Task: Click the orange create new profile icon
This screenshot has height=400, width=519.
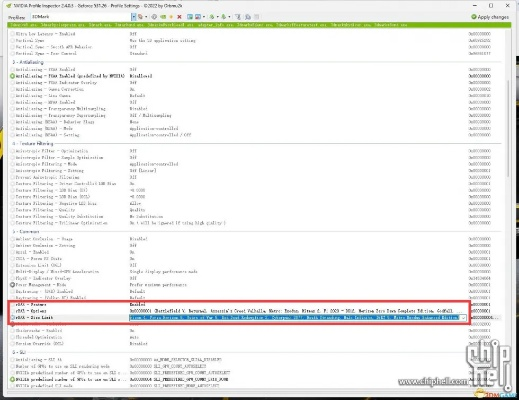Action: pos(171,17)
